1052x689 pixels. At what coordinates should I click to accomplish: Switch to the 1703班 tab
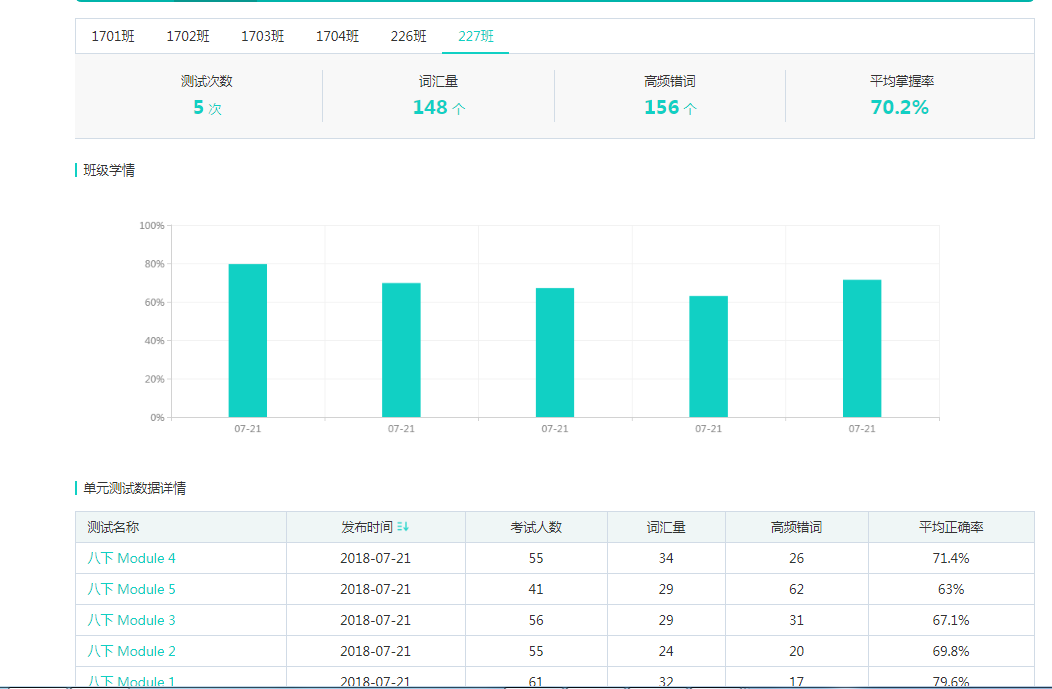tap(262, 36)
